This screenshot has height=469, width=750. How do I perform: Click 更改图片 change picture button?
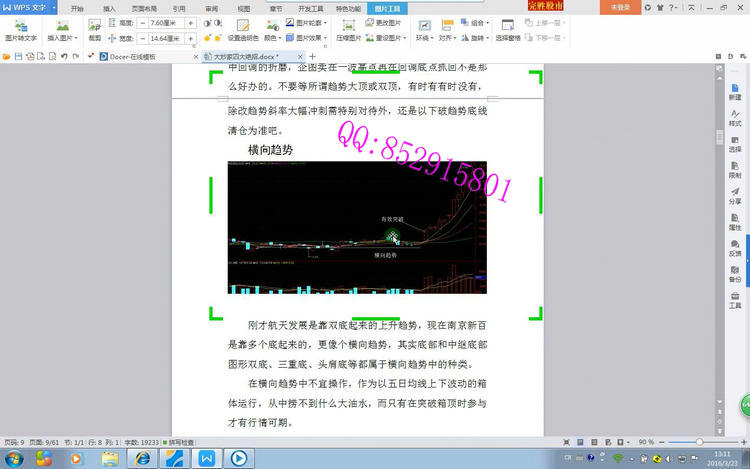point(387,21)
